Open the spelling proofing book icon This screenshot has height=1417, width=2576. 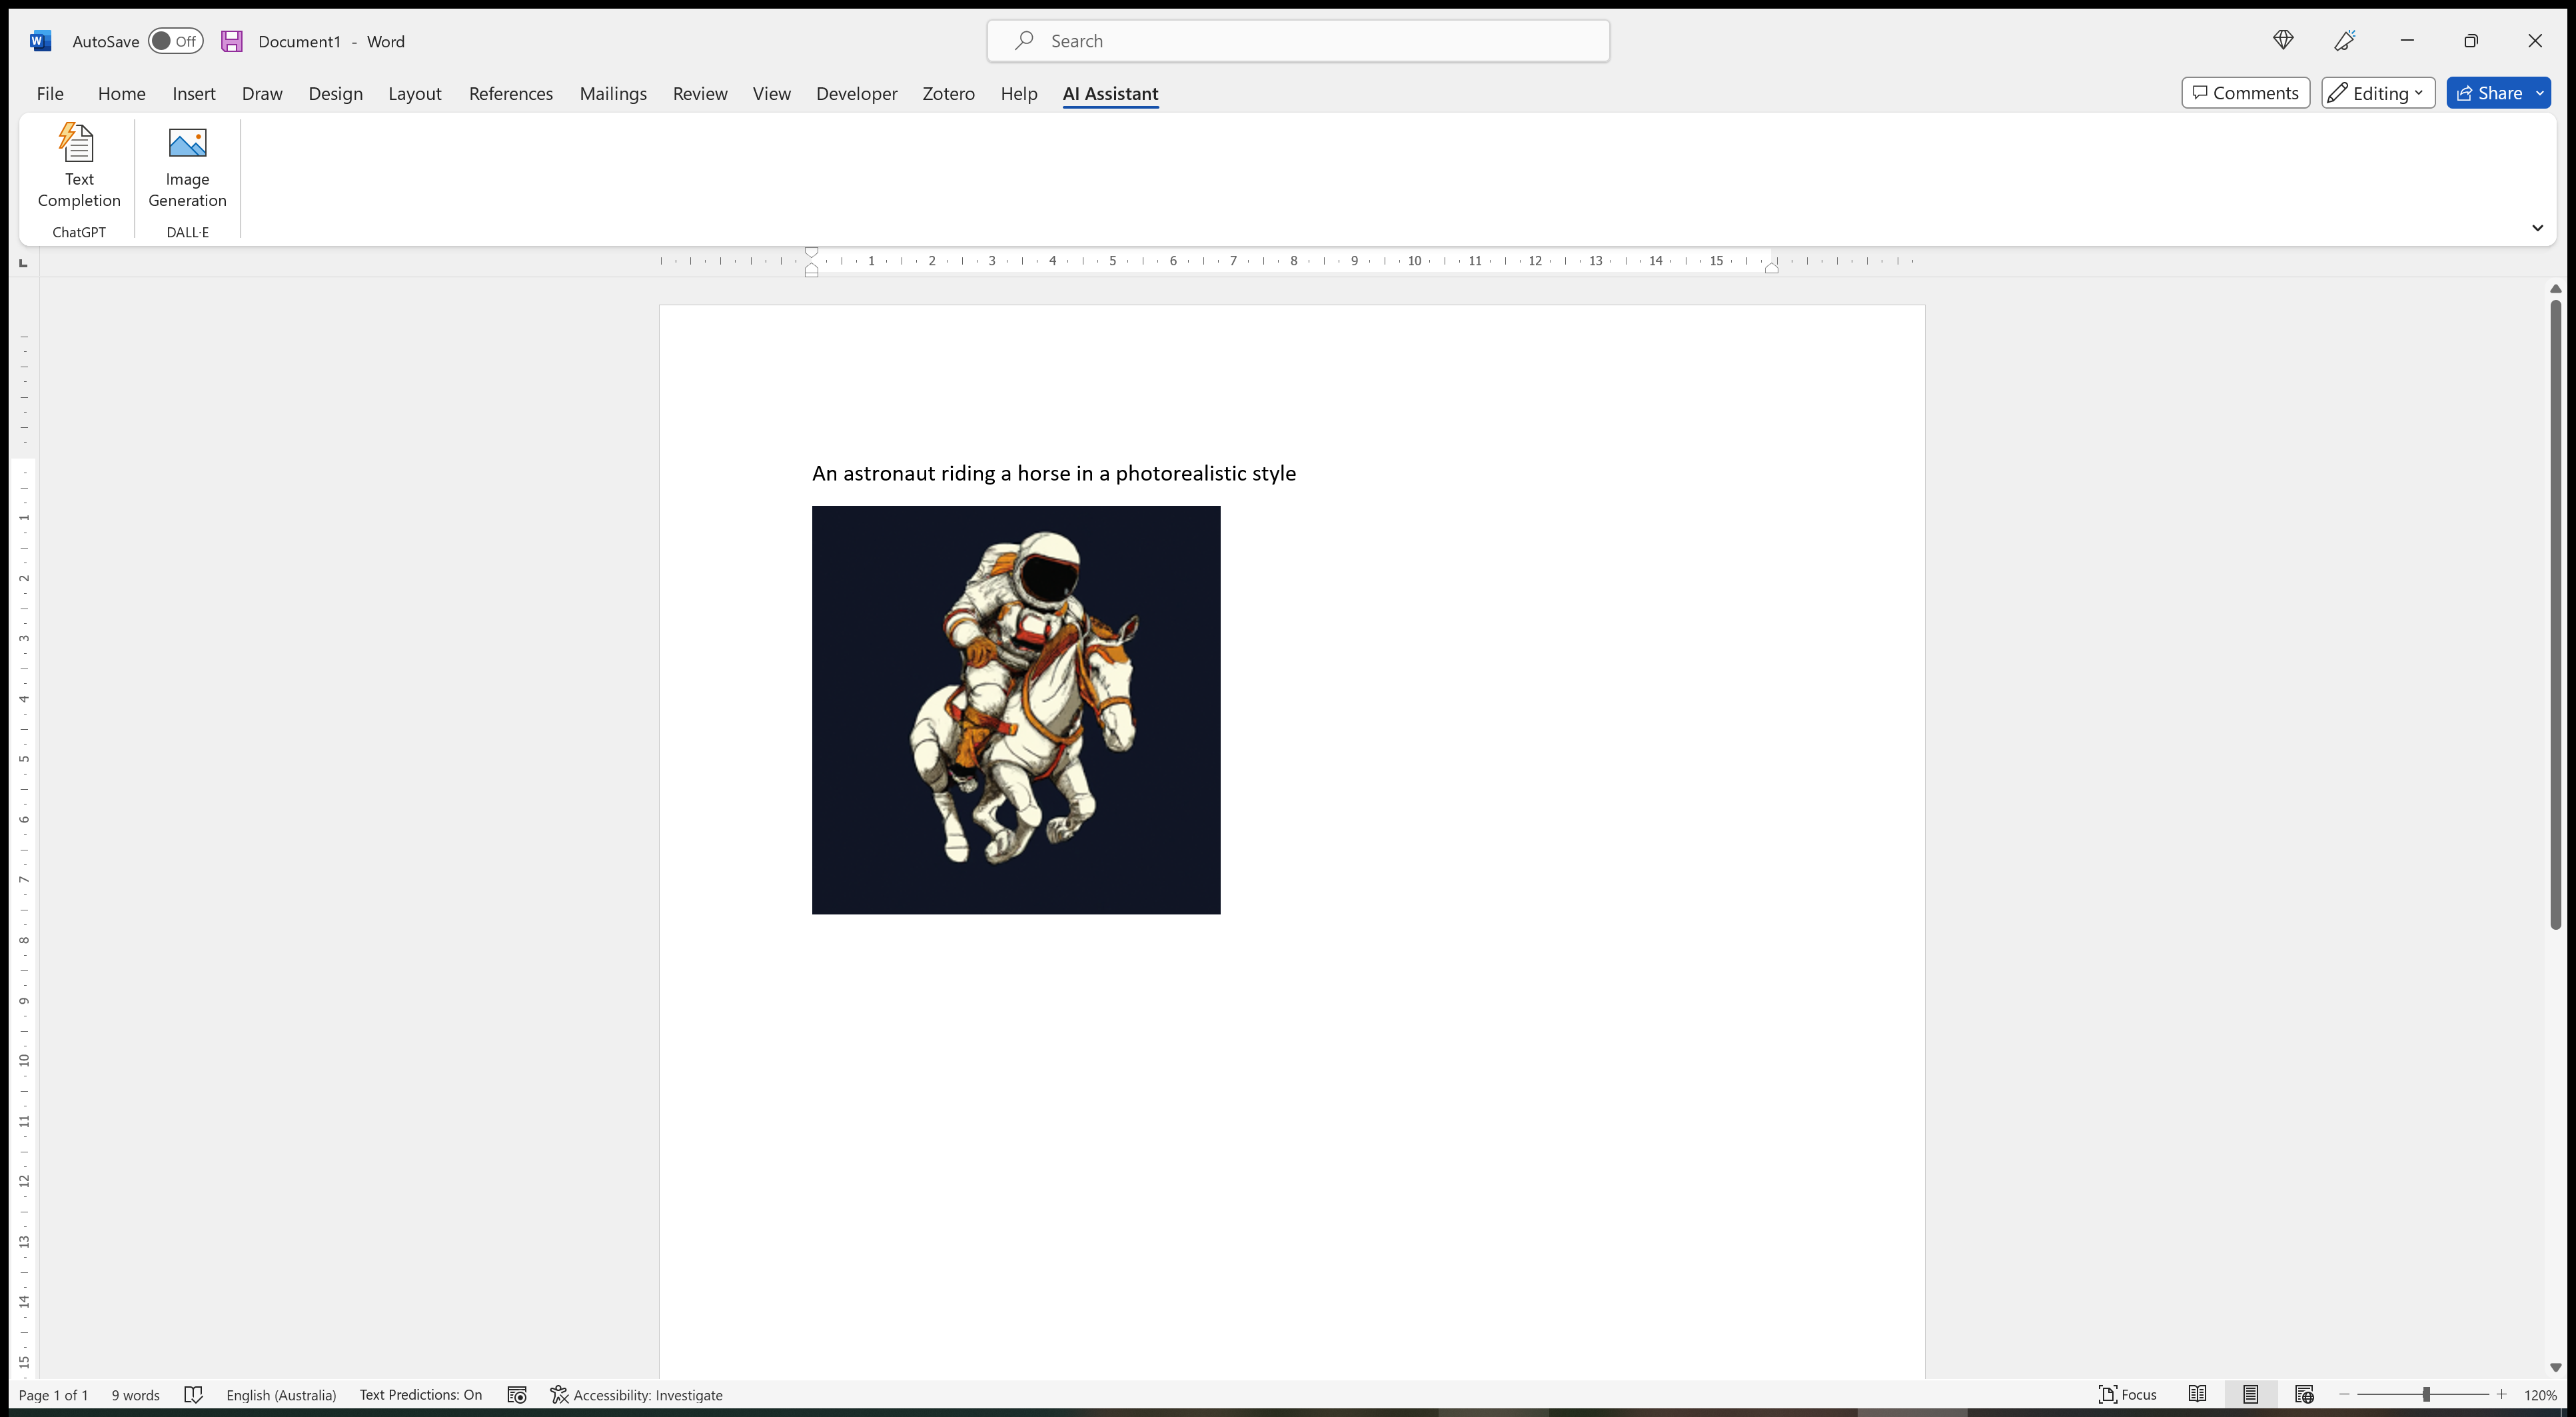point(193,1395)
